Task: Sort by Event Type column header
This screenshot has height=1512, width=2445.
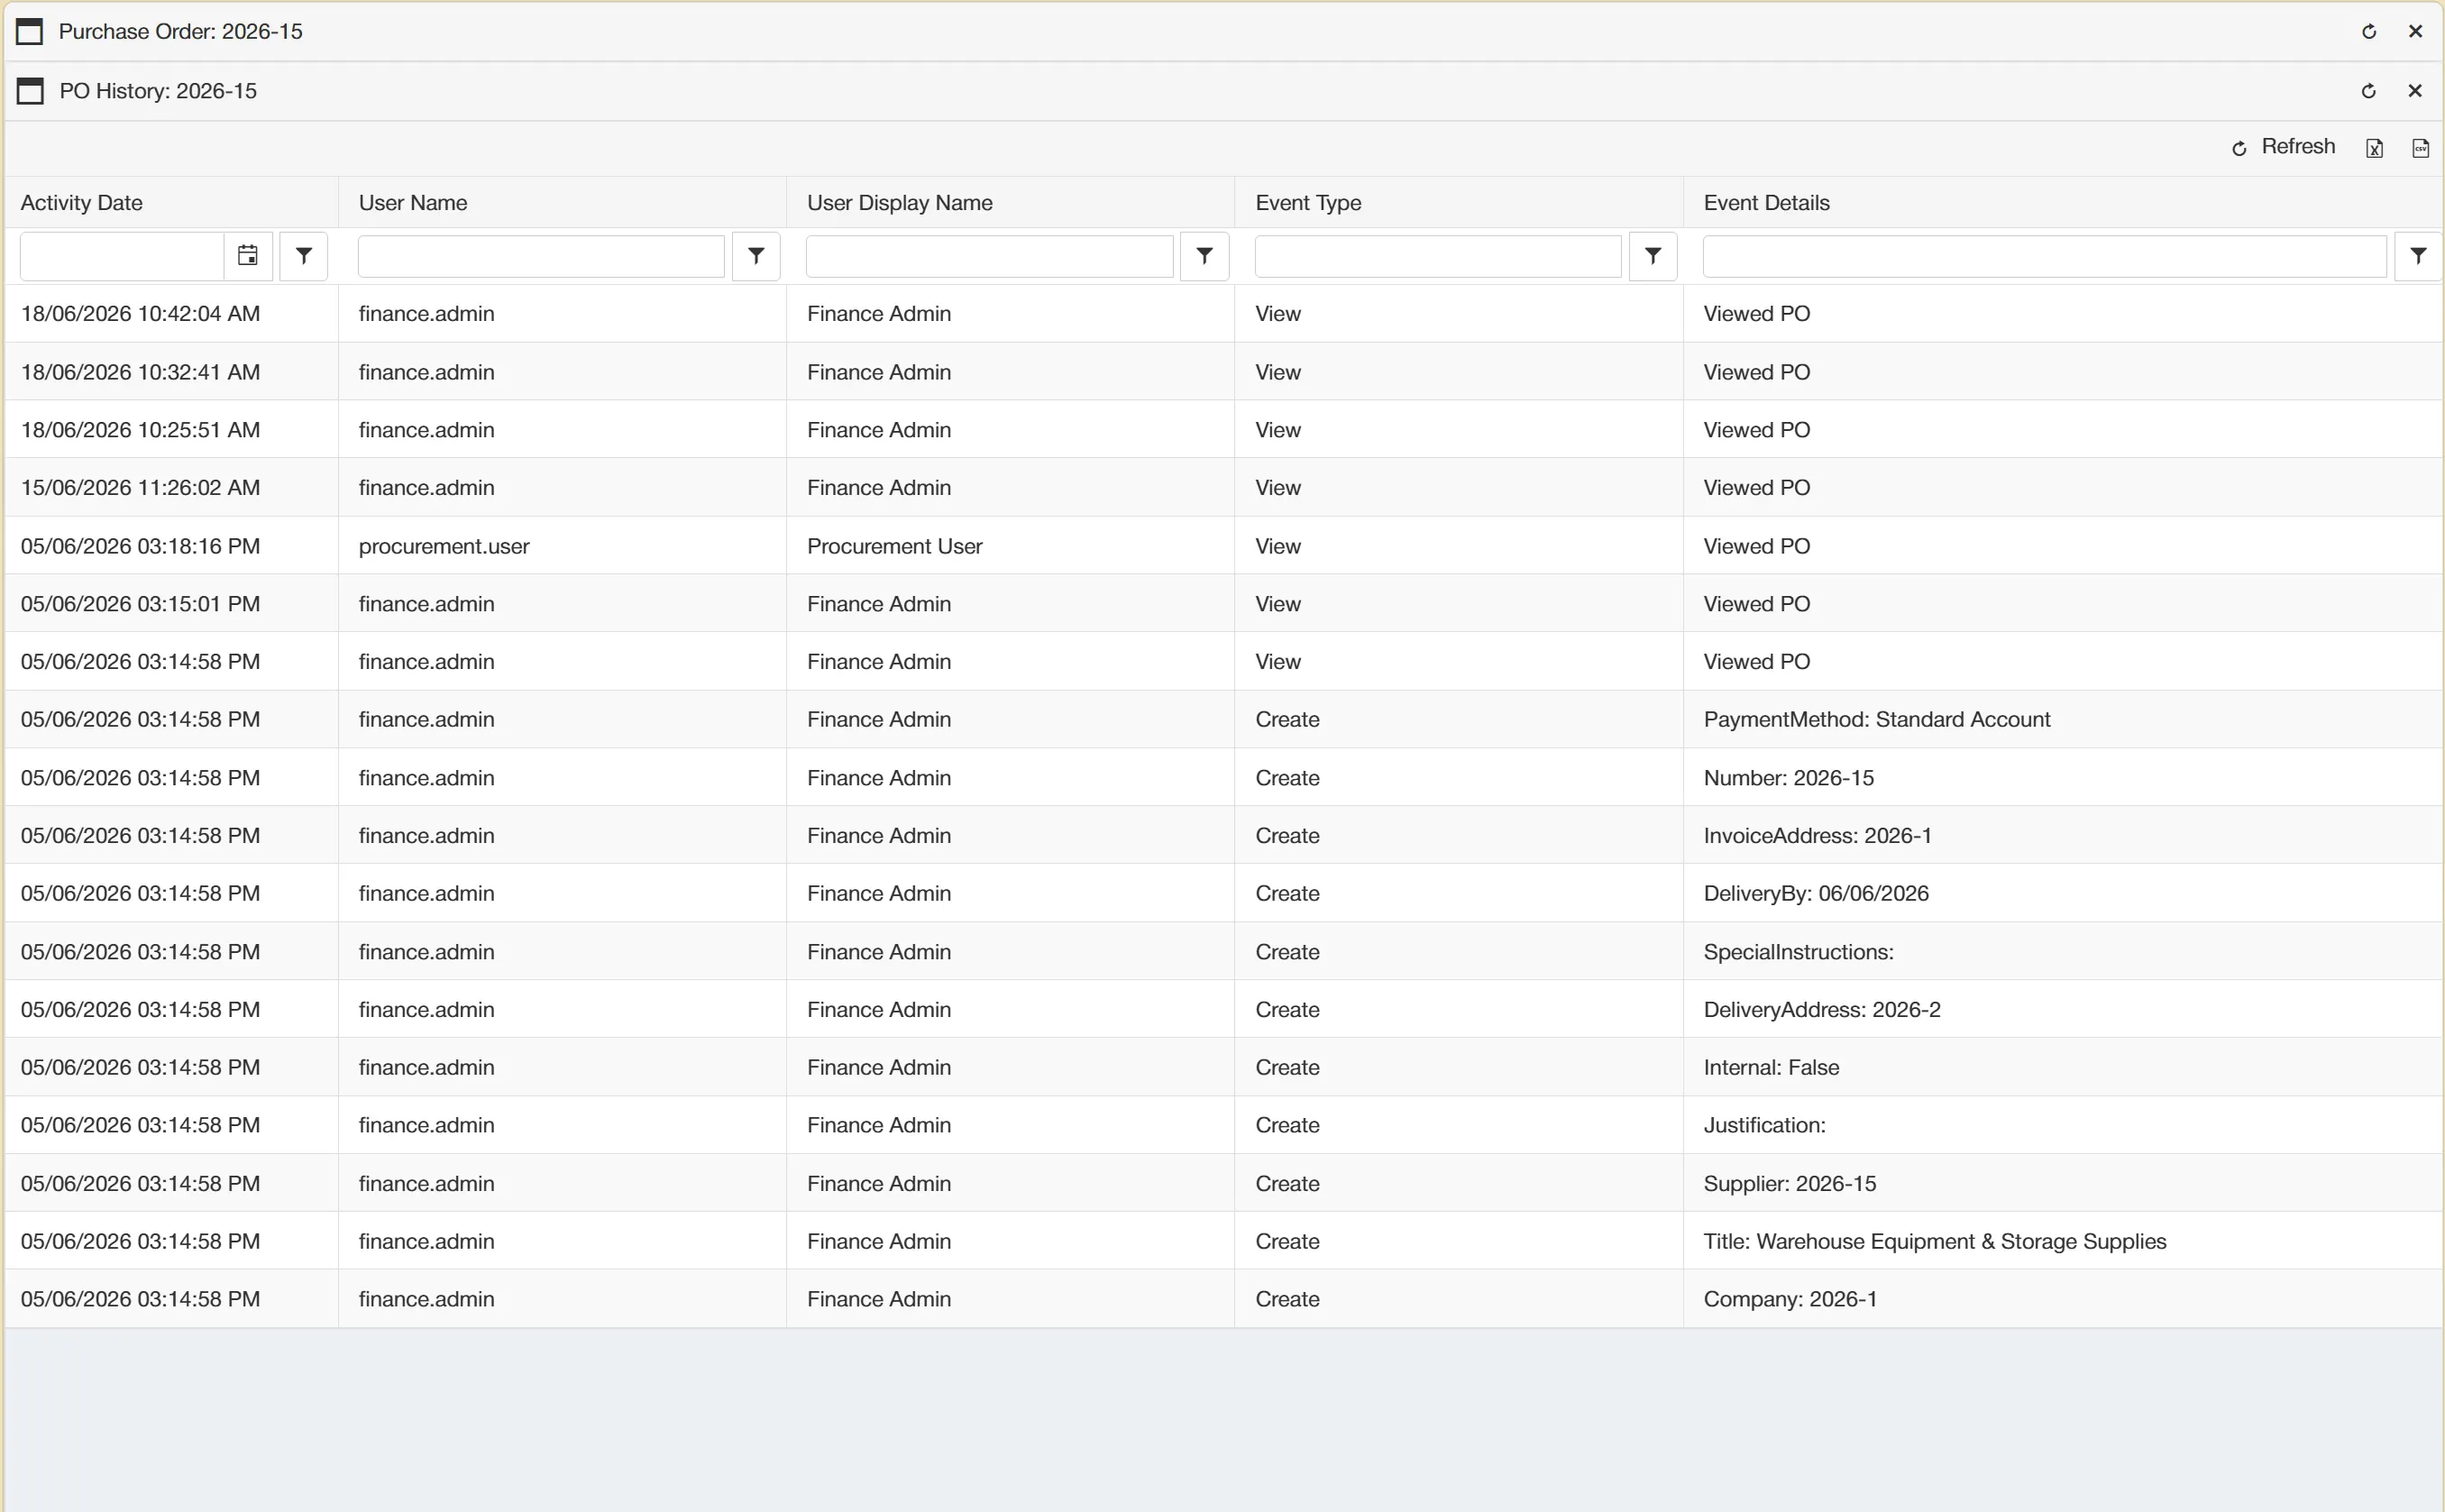Action: click(1308, 203)
